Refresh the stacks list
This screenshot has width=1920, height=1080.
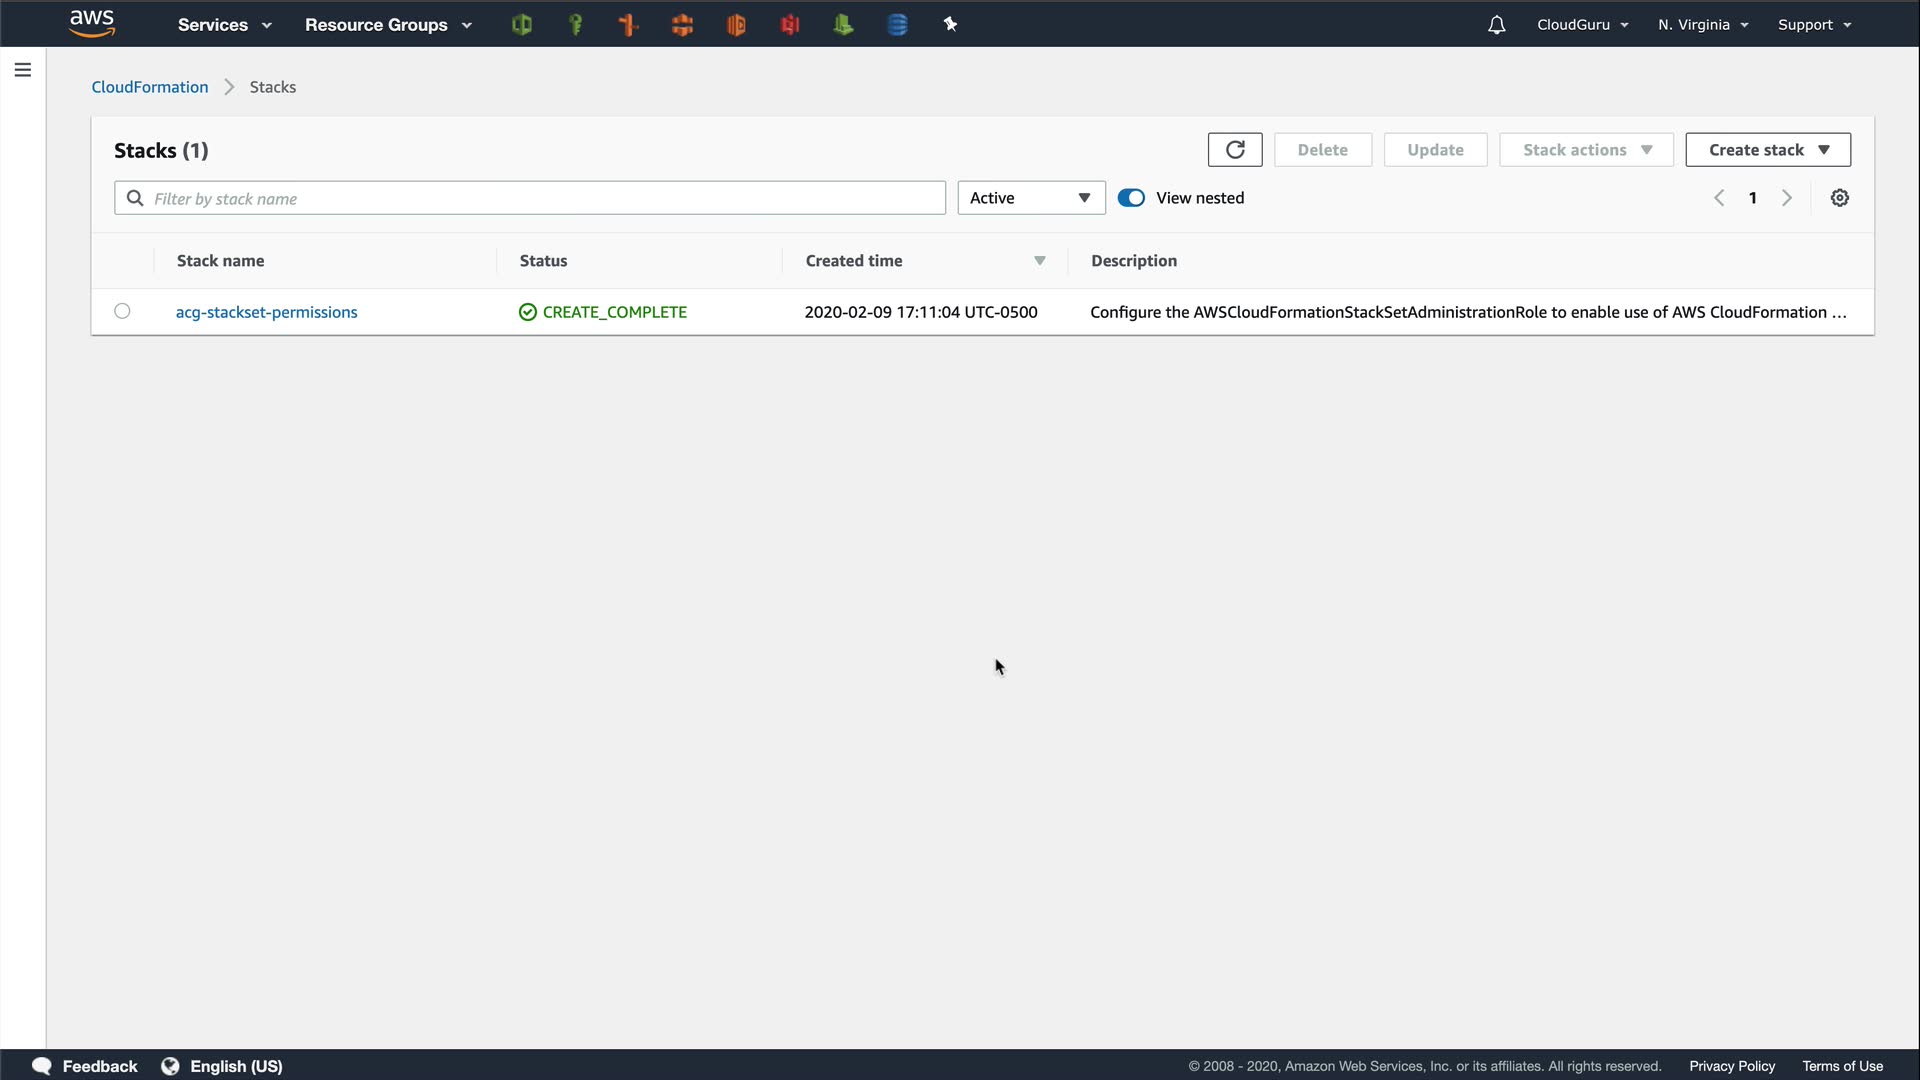1235,150
